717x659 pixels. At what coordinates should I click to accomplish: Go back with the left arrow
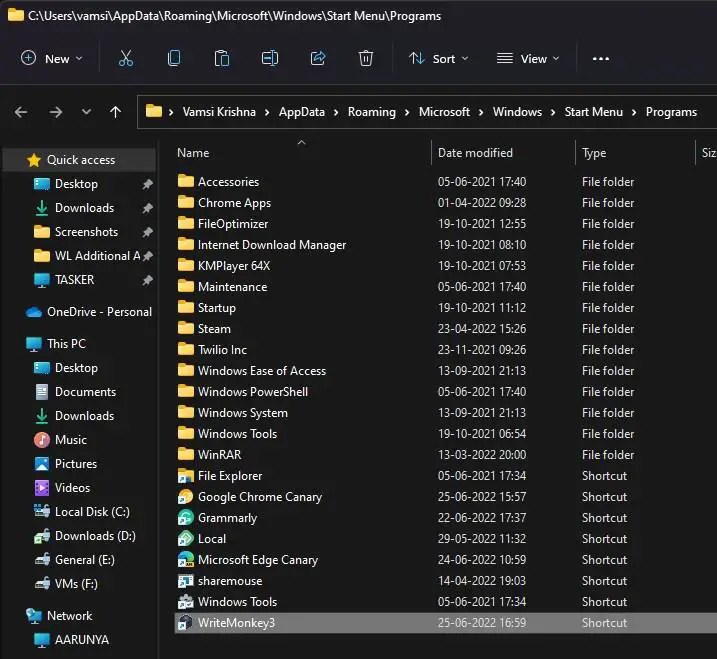click(x=21, y=112)
